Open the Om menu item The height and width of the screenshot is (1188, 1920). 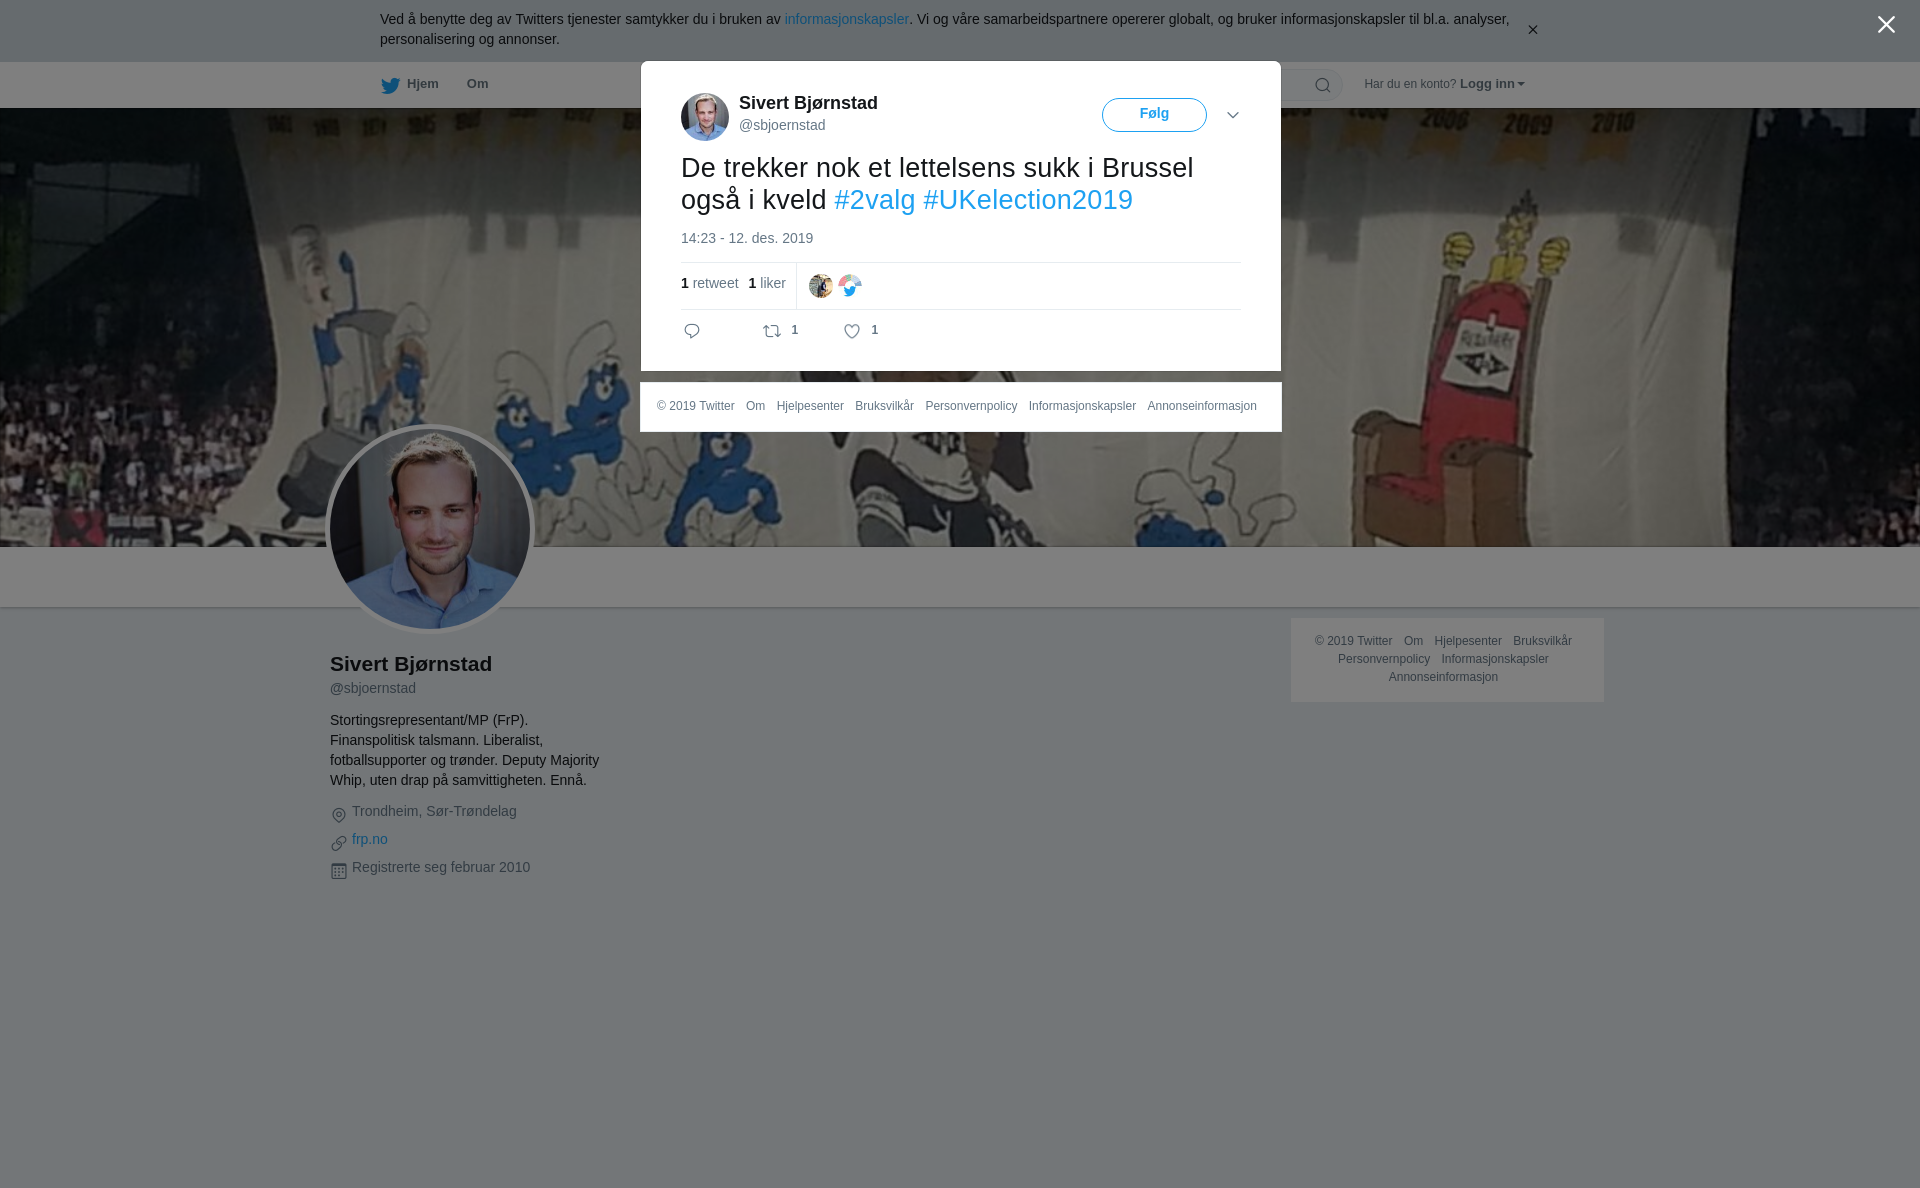[477, 84]
